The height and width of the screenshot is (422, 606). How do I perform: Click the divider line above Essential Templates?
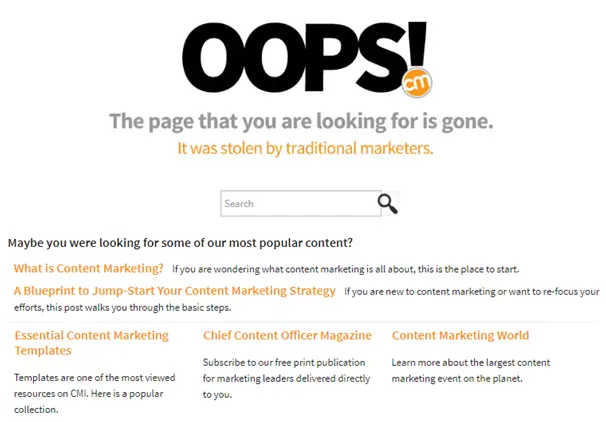[303, 322]
